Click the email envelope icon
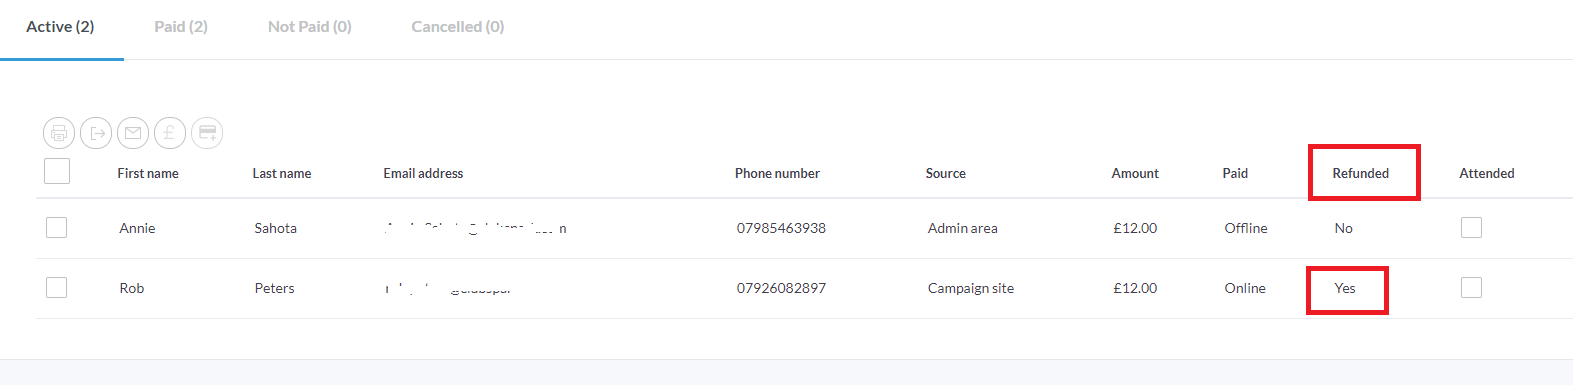The image size is (1573, 385). [133, 133]
